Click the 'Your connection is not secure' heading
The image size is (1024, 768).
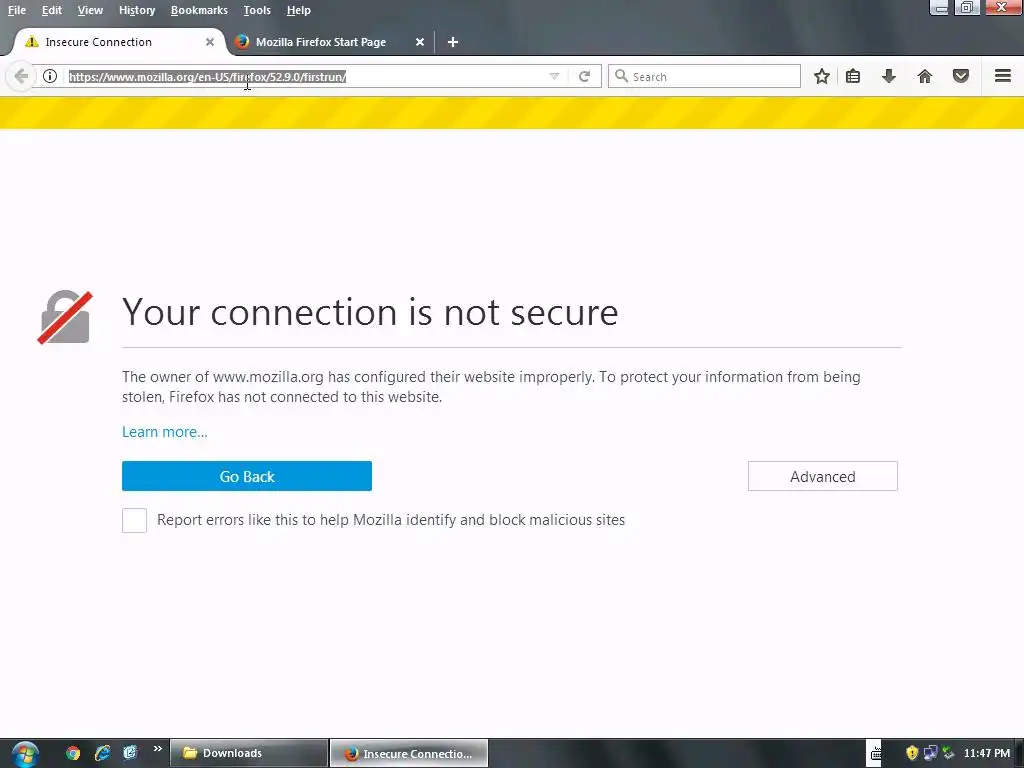pos(370,312)
